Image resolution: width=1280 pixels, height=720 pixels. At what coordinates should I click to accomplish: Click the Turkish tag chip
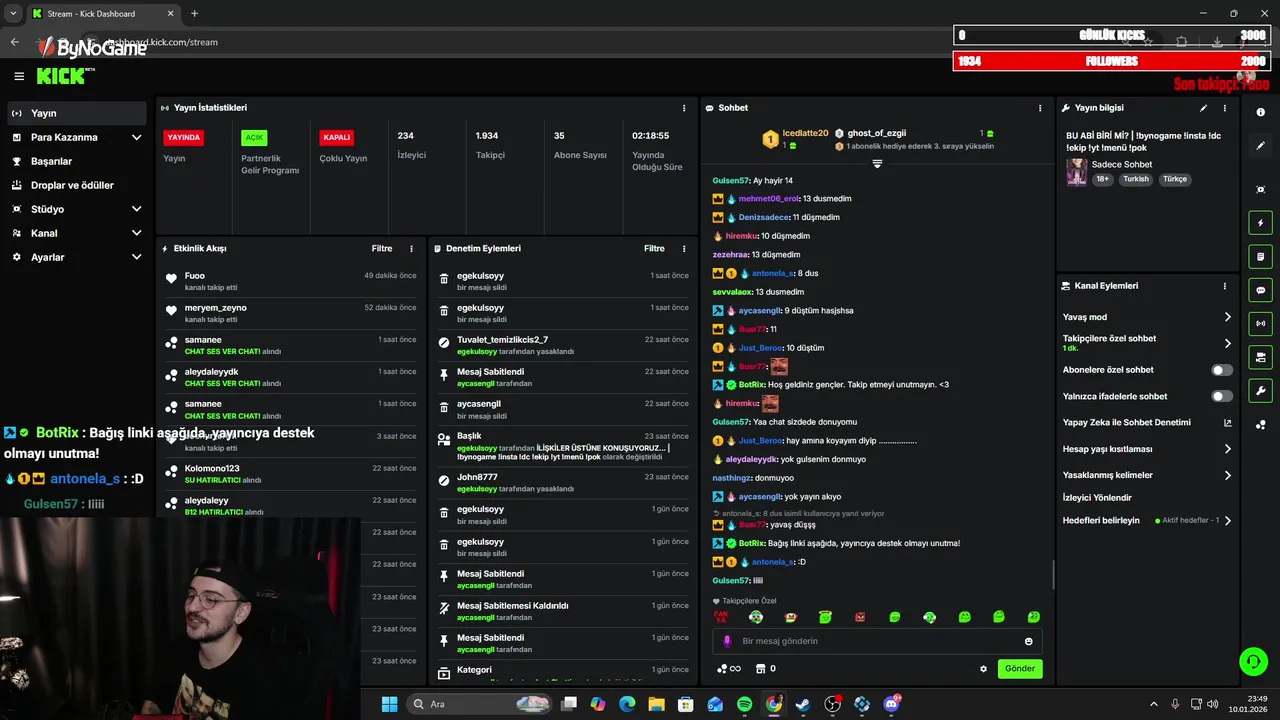pyautogui.click(x=1136, y=179)
